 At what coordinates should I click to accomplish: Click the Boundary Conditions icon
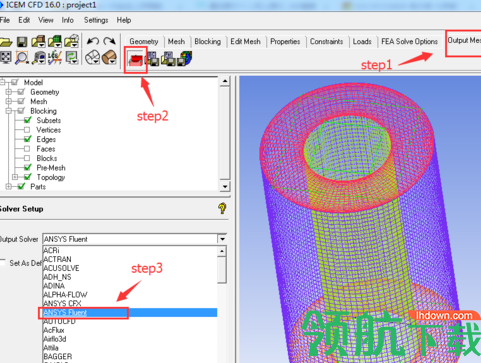(x=152, y=59)
